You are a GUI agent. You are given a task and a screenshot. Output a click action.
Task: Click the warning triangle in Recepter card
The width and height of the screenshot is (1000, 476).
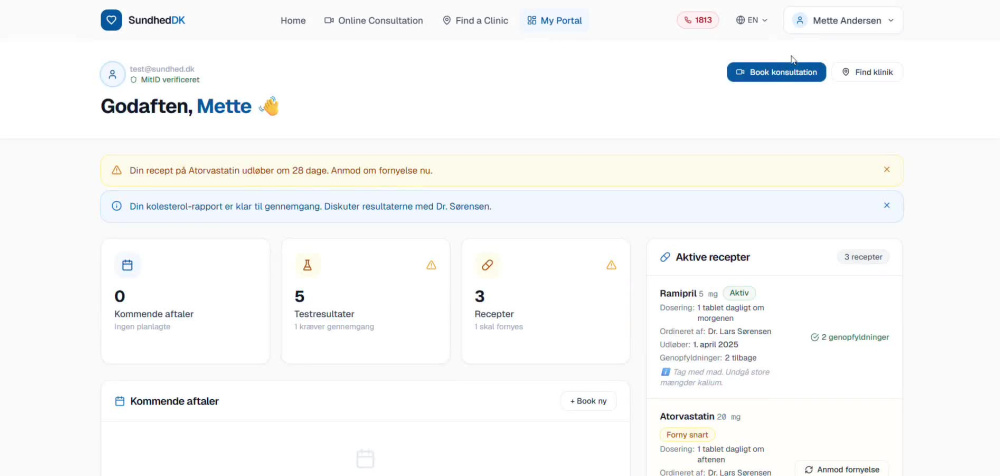pos(611,265)
